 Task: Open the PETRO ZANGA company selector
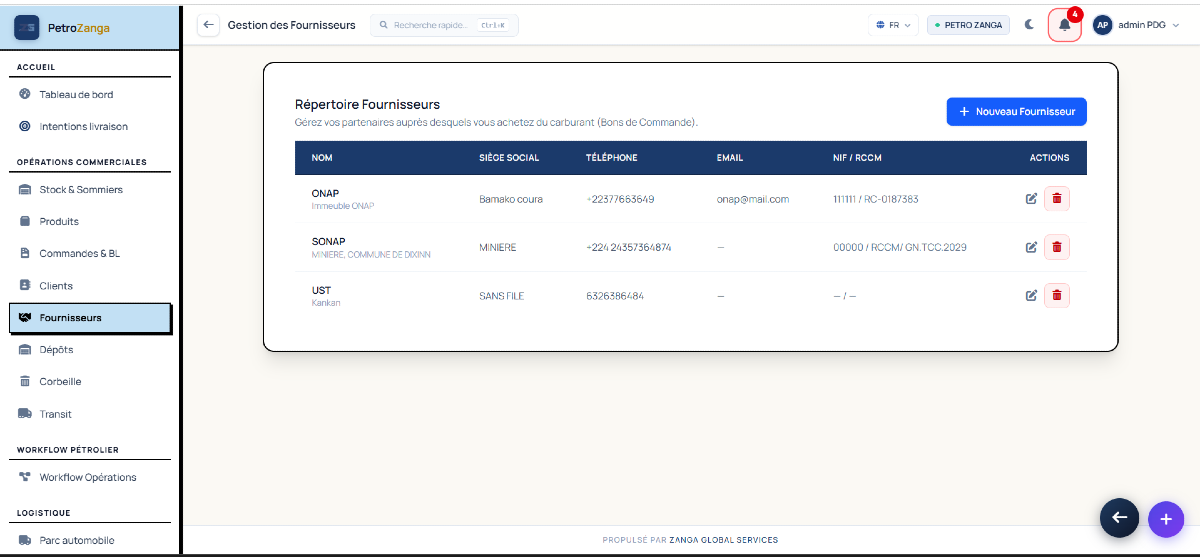968,25
